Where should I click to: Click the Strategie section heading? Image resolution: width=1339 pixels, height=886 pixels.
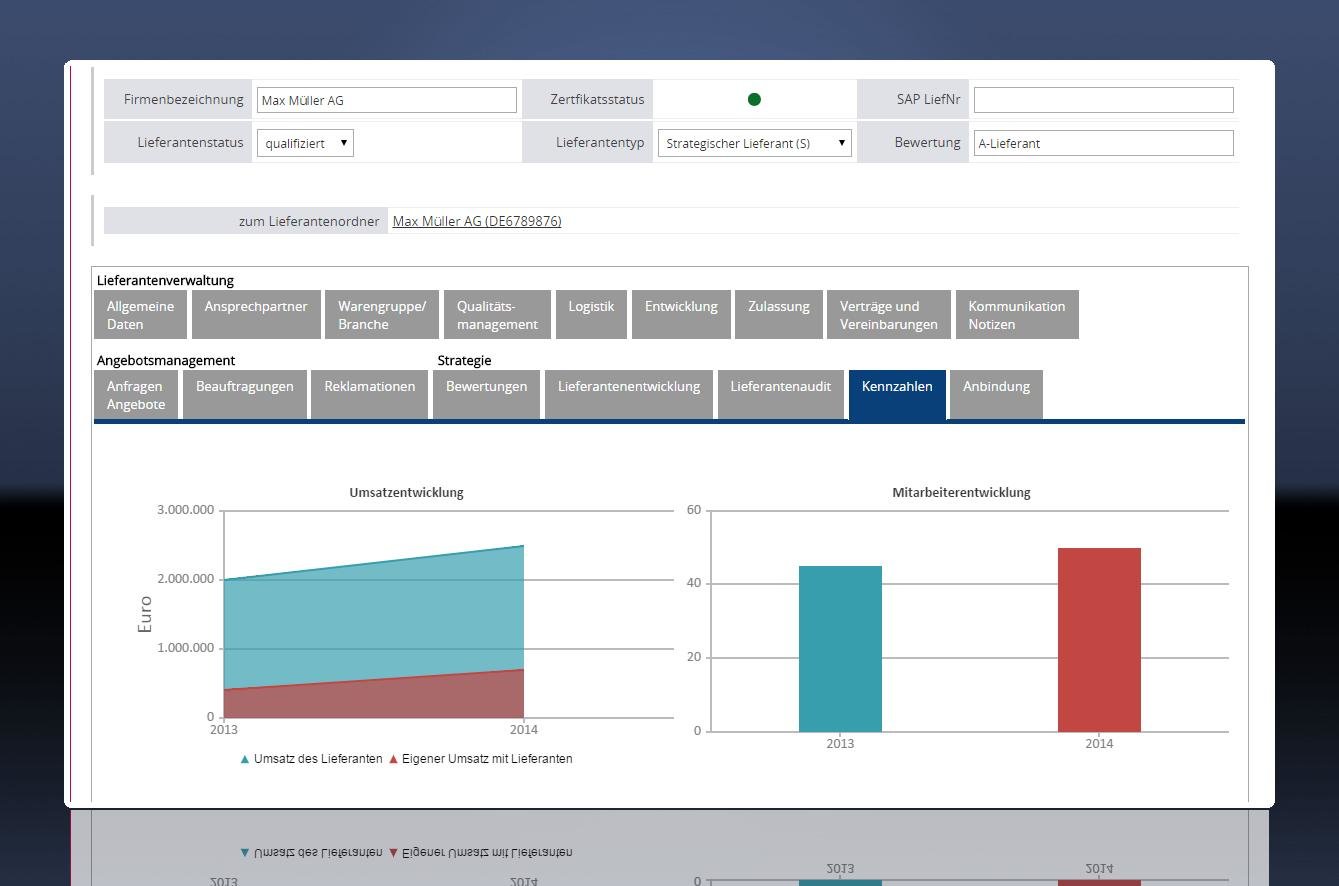(x=464, y=360)
